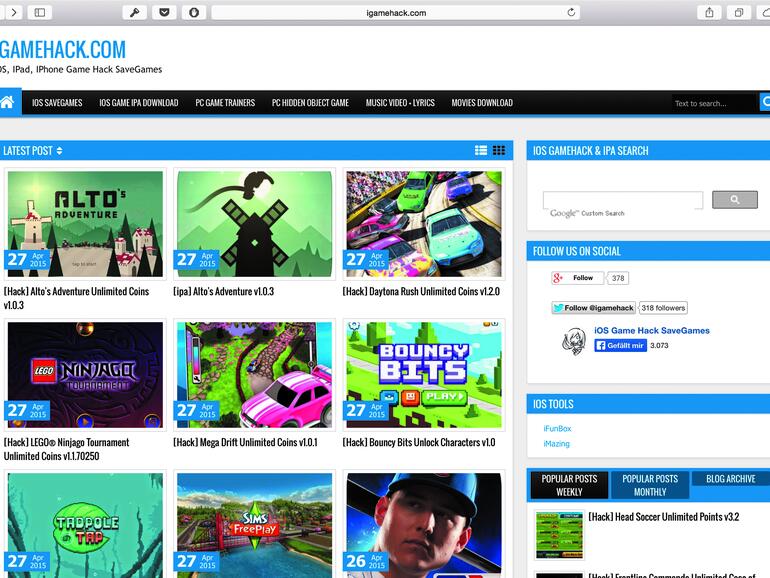
Task: Open '[Hack] Head Soccer Unlimited Points' link
Action: point(663,517)
